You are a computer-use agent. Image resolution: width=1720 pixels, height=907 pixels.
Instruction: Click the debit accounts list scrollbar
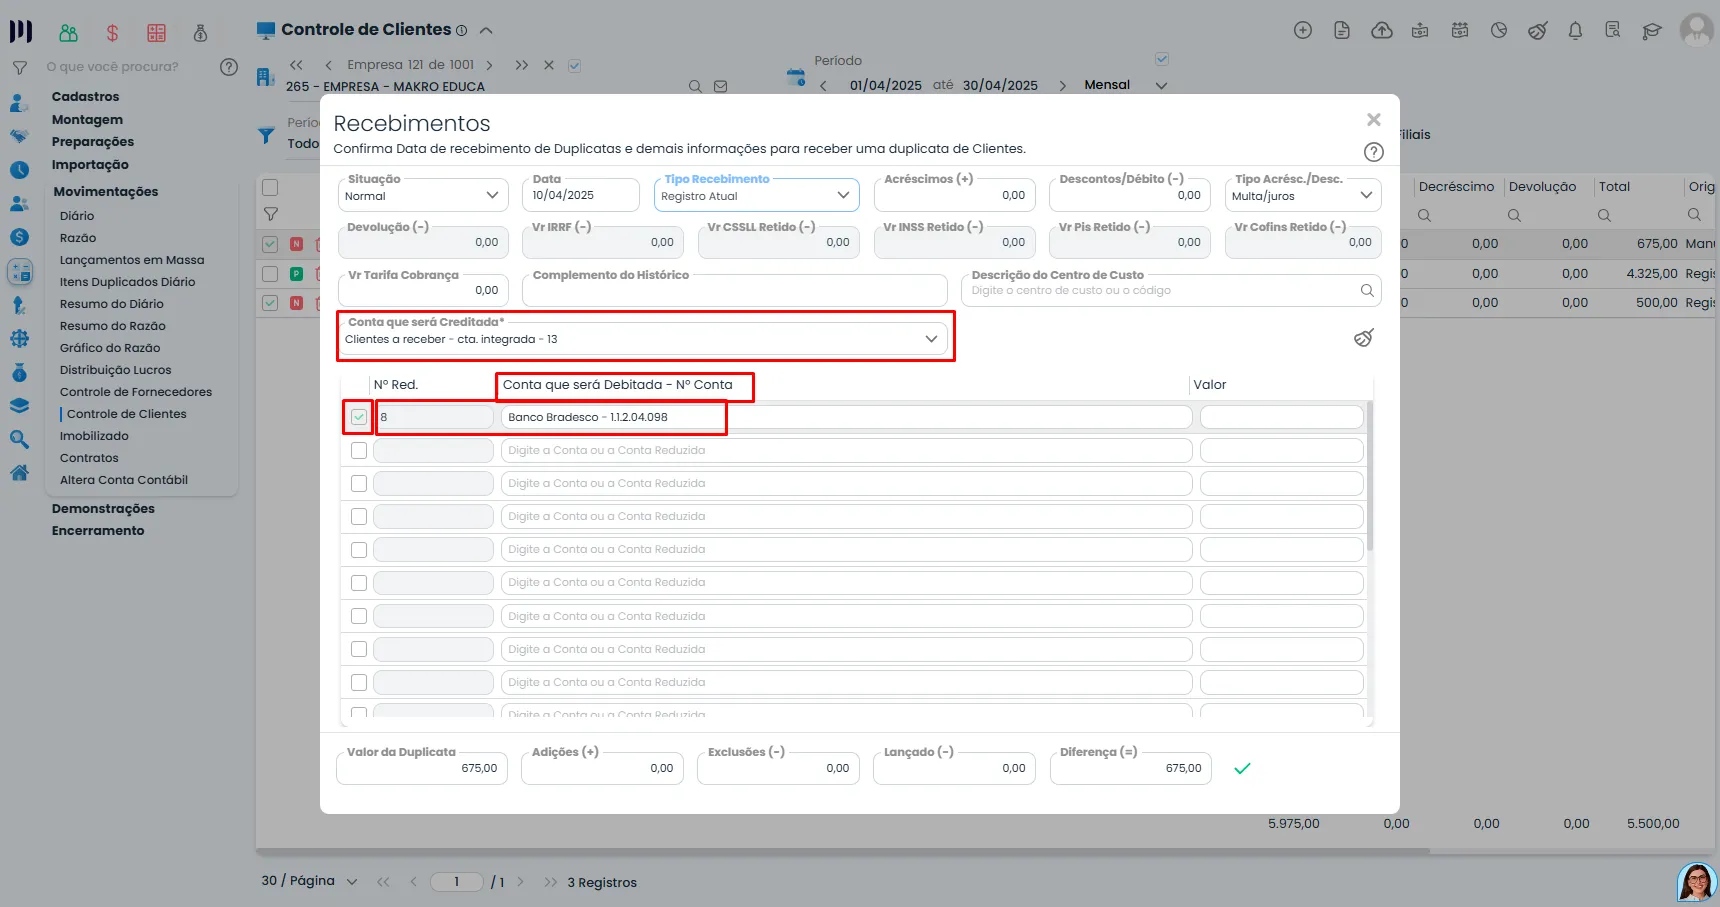1370,476
